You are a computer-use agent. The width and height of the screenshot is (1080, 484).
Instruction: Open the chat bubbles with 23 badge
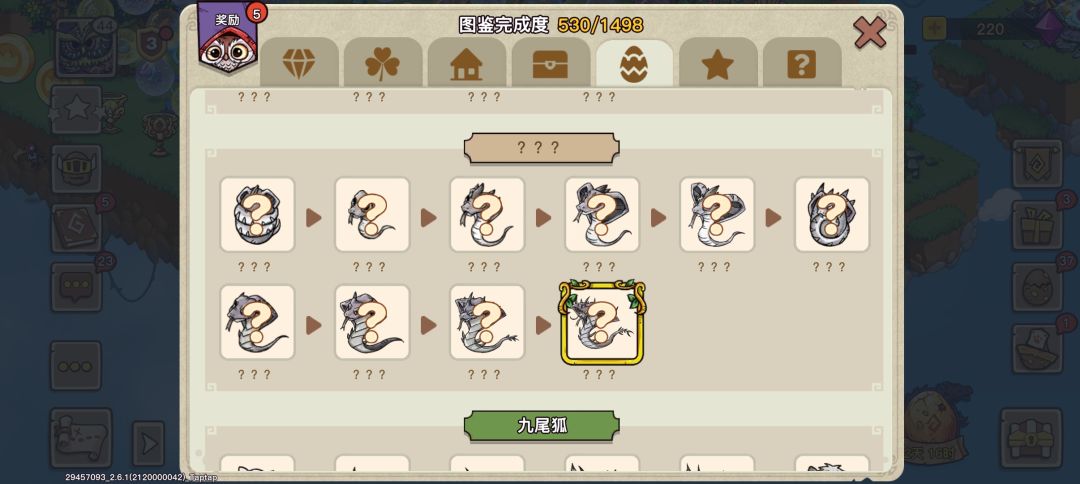coord(76,286)
